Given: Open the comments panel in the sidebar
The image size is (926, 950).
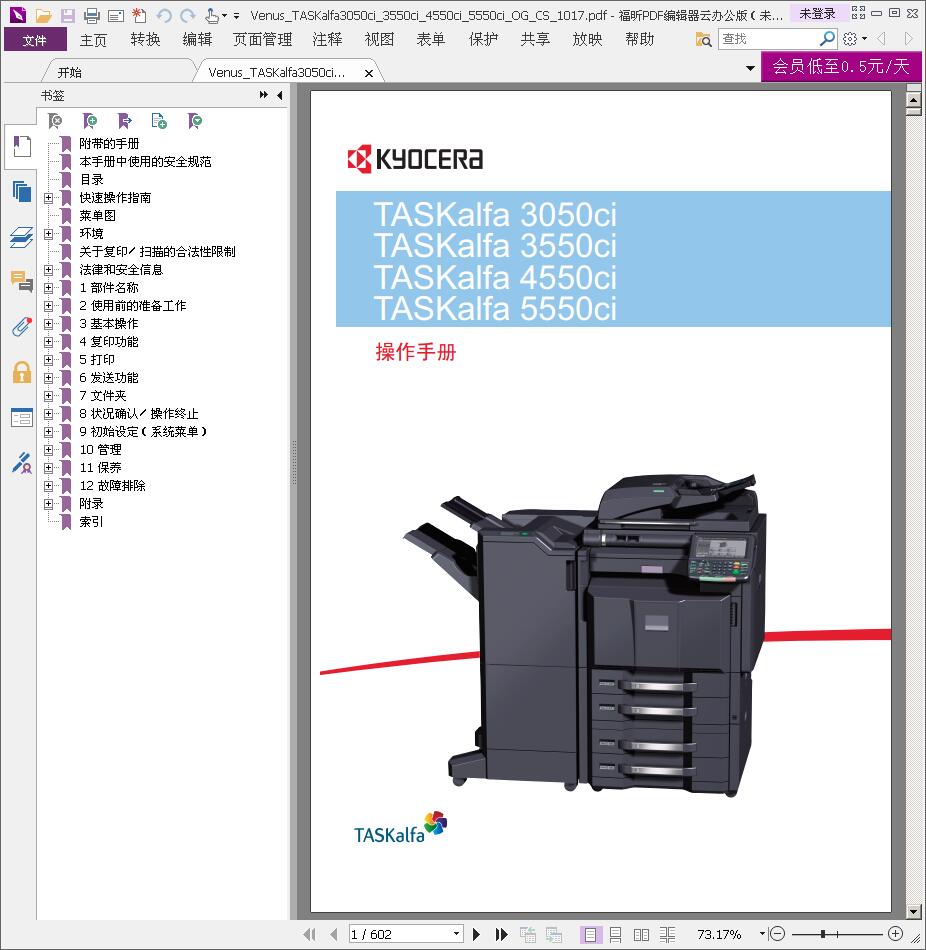Looking at the screenshot, I should click(x=22, y=282).
